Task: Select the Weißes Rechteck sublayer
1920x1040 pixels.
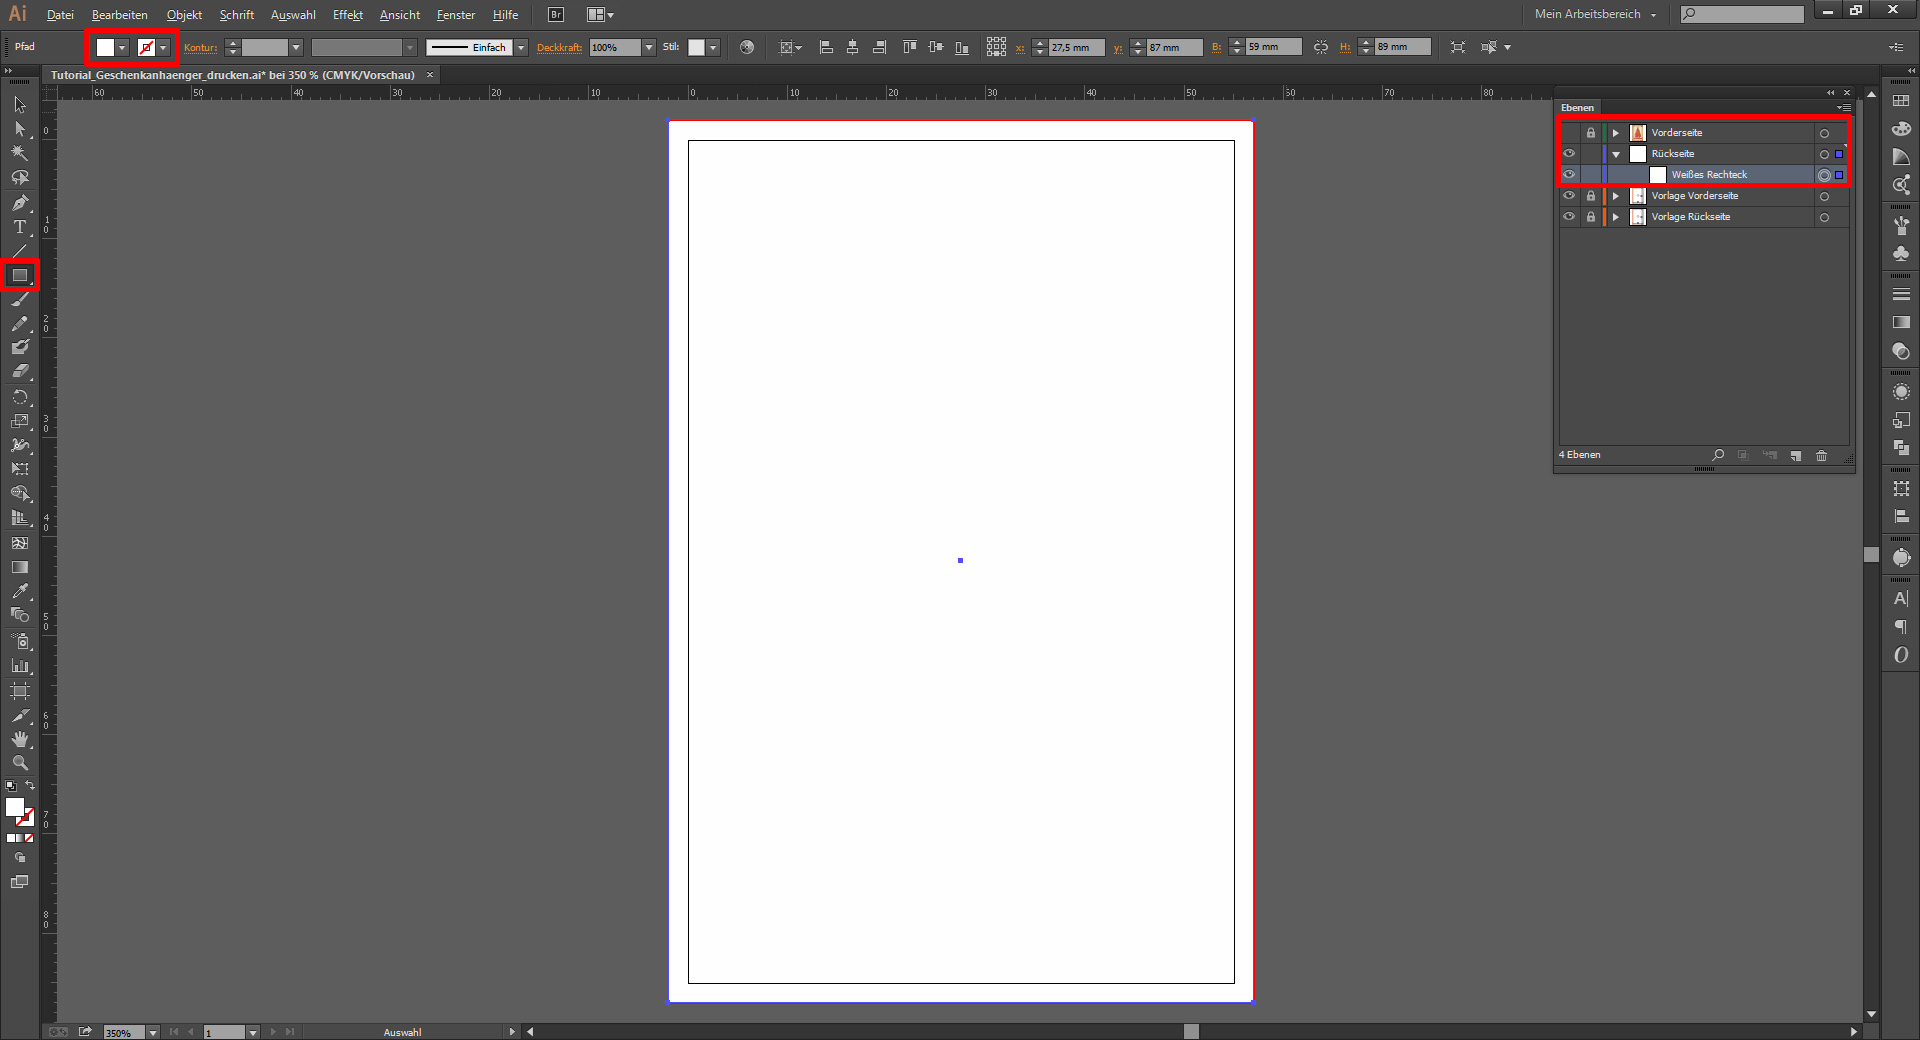Action: point(1709,175)
